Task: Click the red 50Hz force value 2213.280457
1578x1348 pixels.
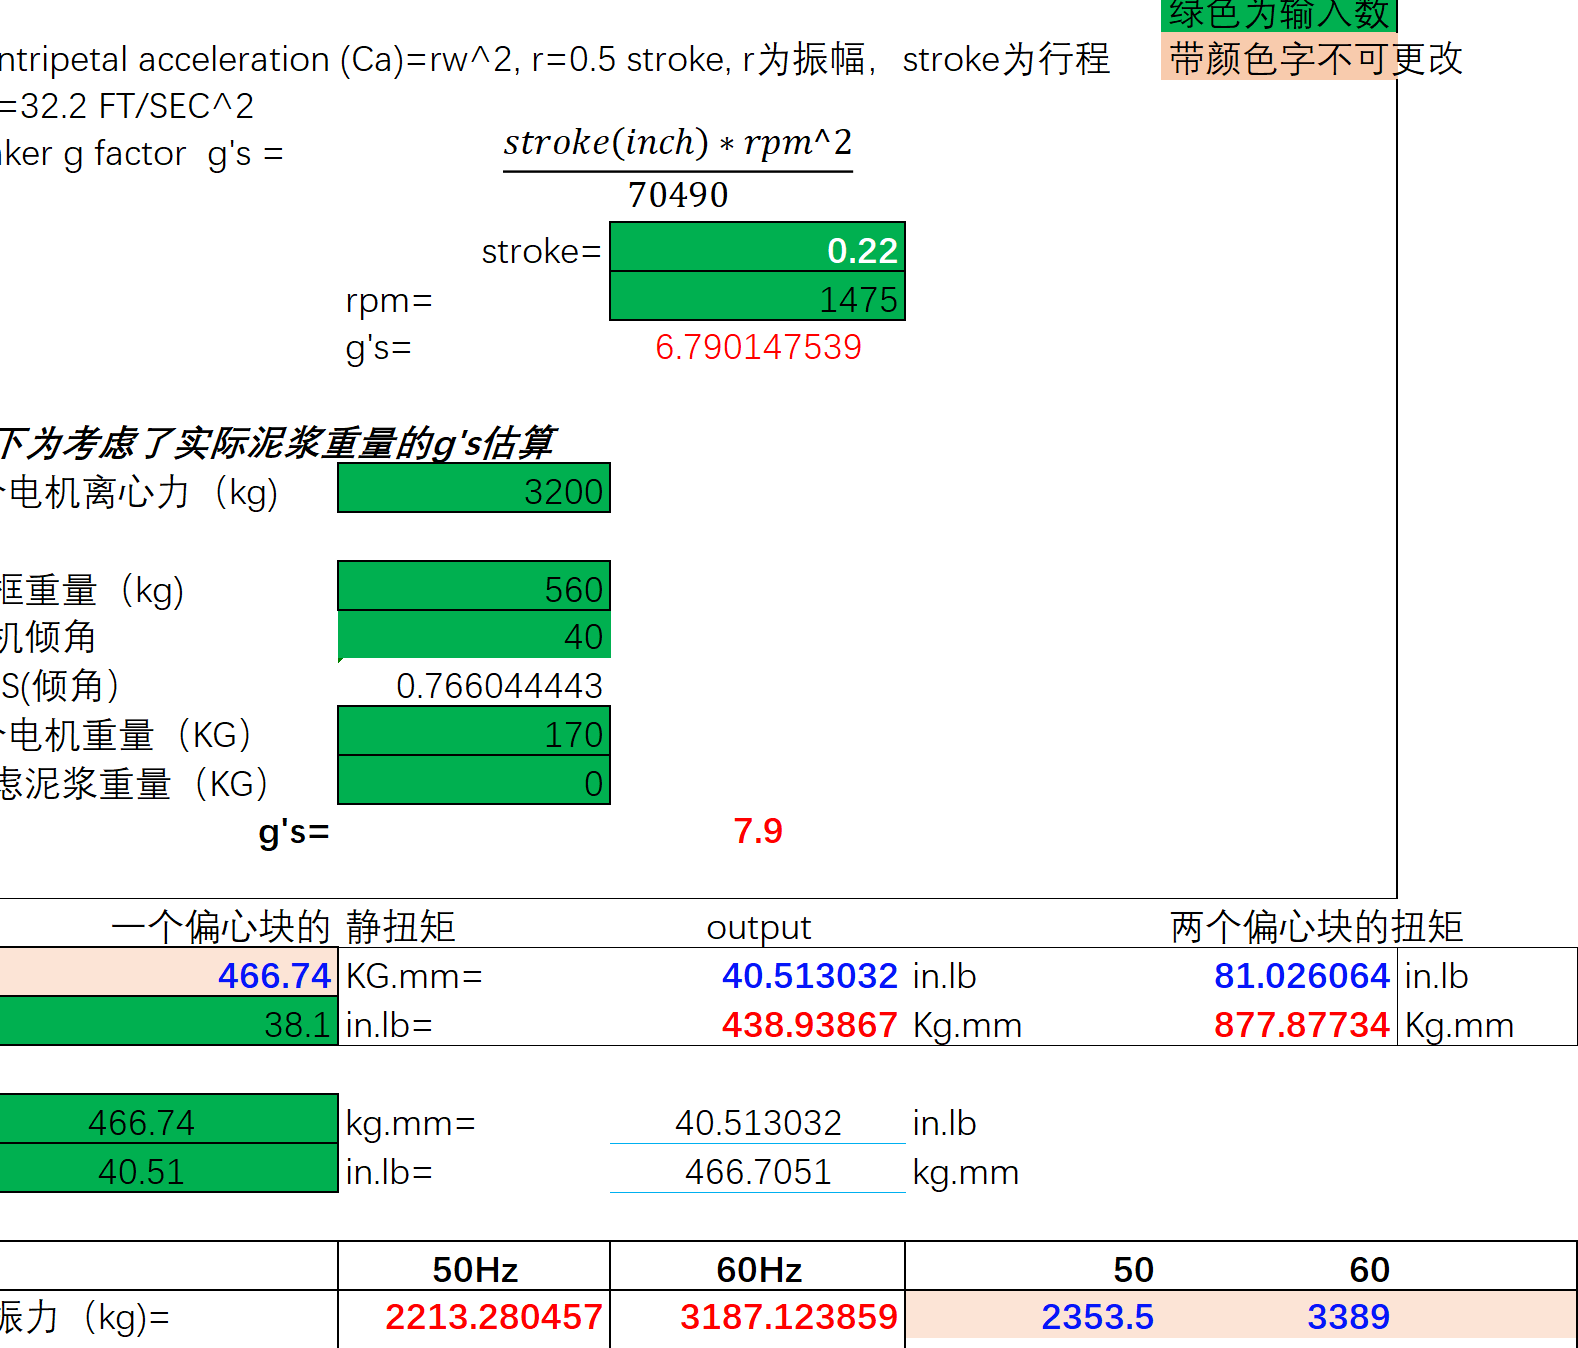Action: click(494, 1317)
